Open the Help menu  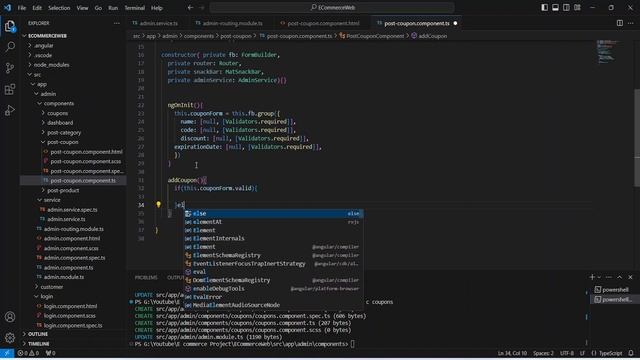click(157, 8)
